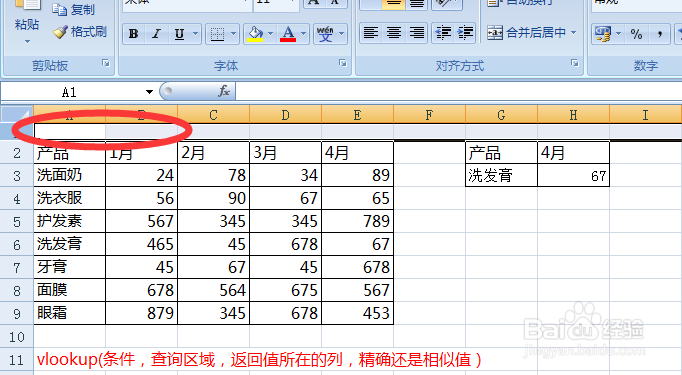Open the Name Box dropdown arrow
Image resolution: width=682 pixels, height=375 pixels.
(x=149, y=92)
